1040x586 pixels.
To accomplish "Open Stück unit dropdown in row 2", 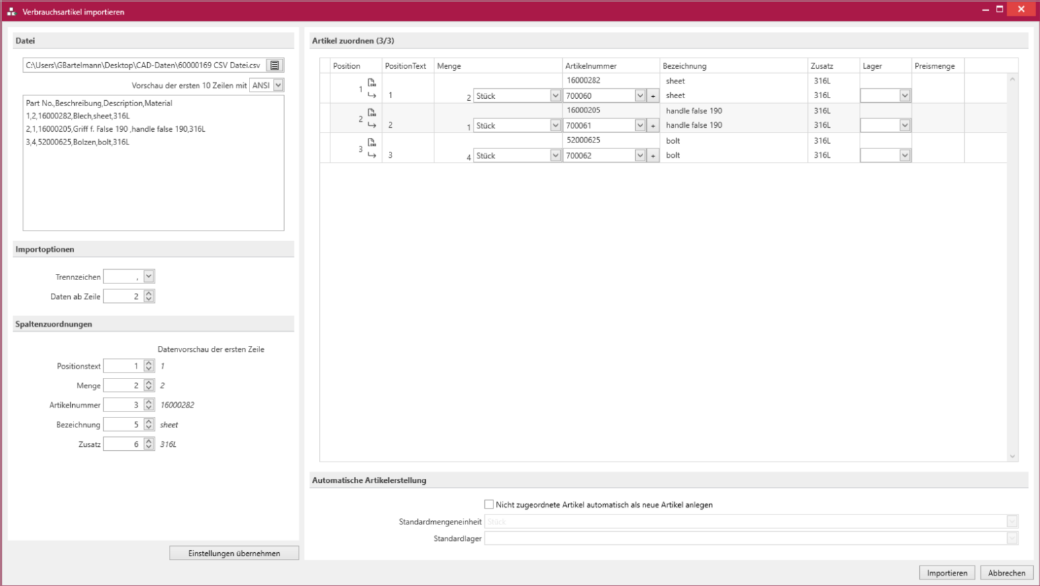I will 555,125.
